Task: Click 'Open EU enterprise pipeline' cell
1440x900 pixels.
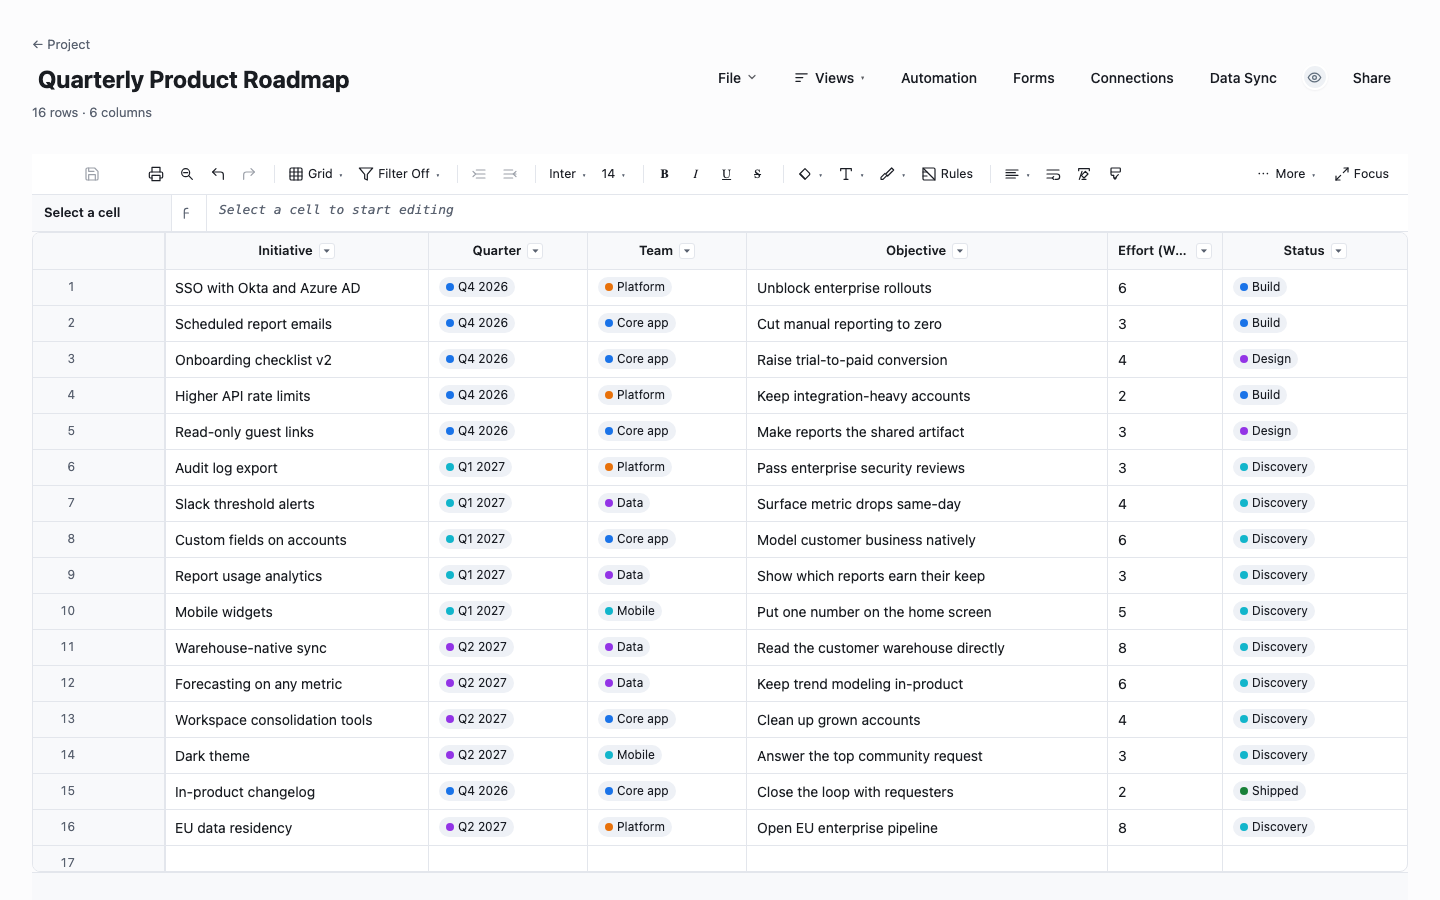Action: point(926,828)
